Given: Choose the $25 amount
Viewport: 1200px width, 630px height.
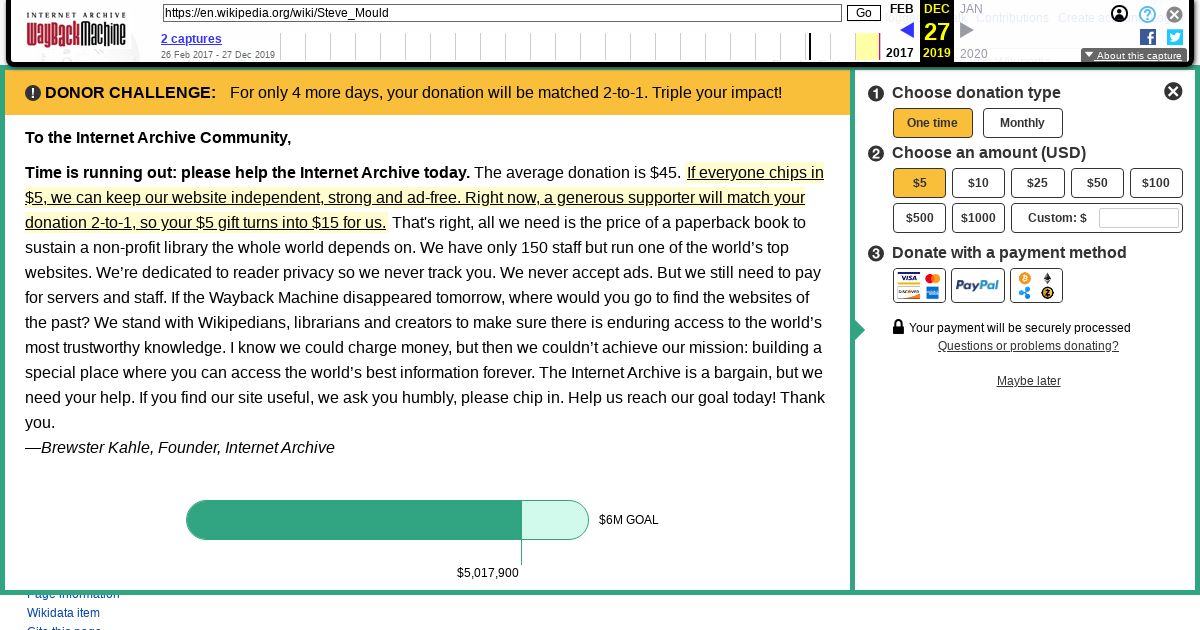Looking at the screenshot, I should click(x=1037, y=183).
